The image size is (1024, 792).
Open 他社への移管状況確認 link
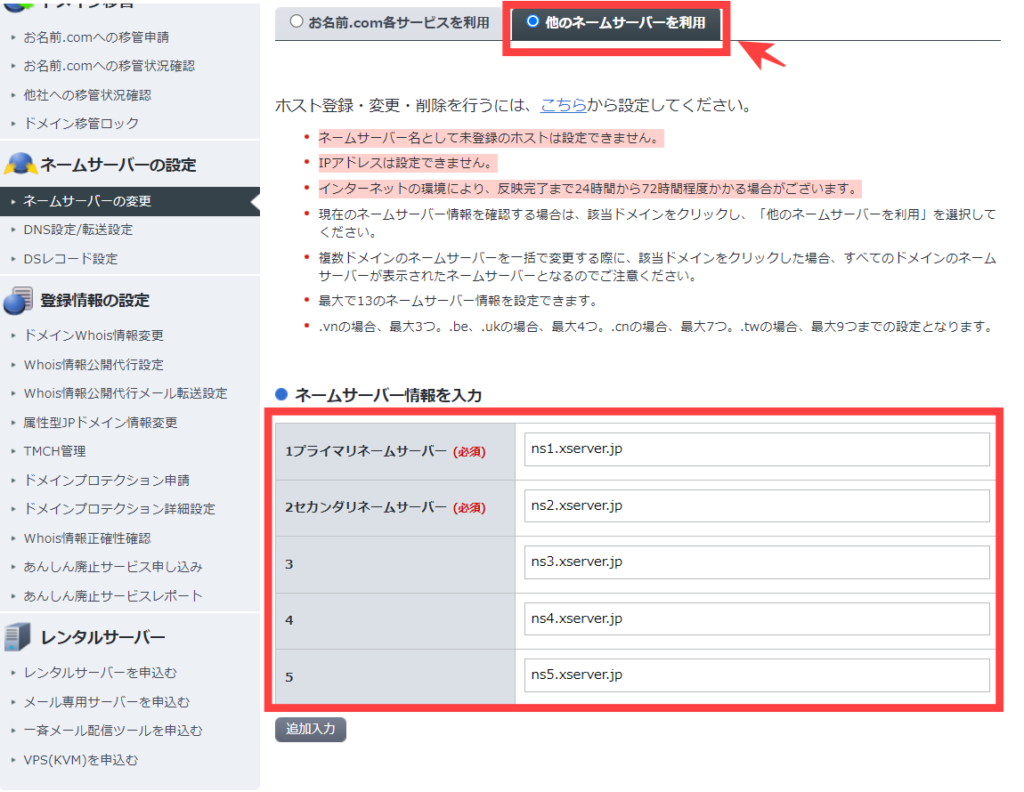pos(87,95)
